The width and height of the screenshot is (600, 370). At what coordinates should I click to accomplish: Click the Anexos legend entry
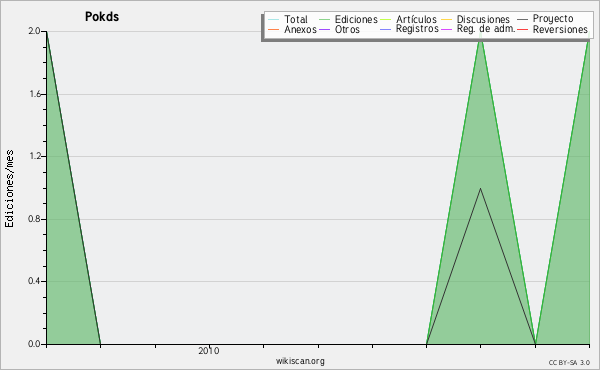[x=292, y=29]
